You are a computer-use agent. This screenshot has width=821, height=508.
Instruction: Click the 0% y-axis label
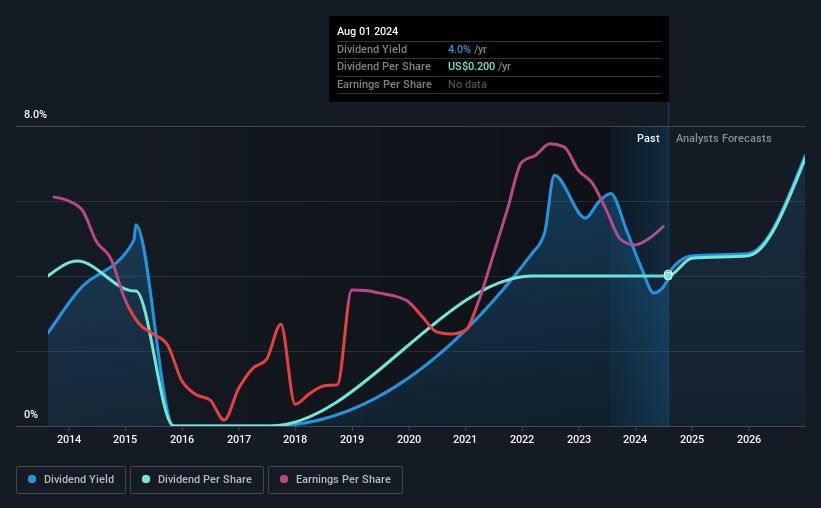coord(31,414)
